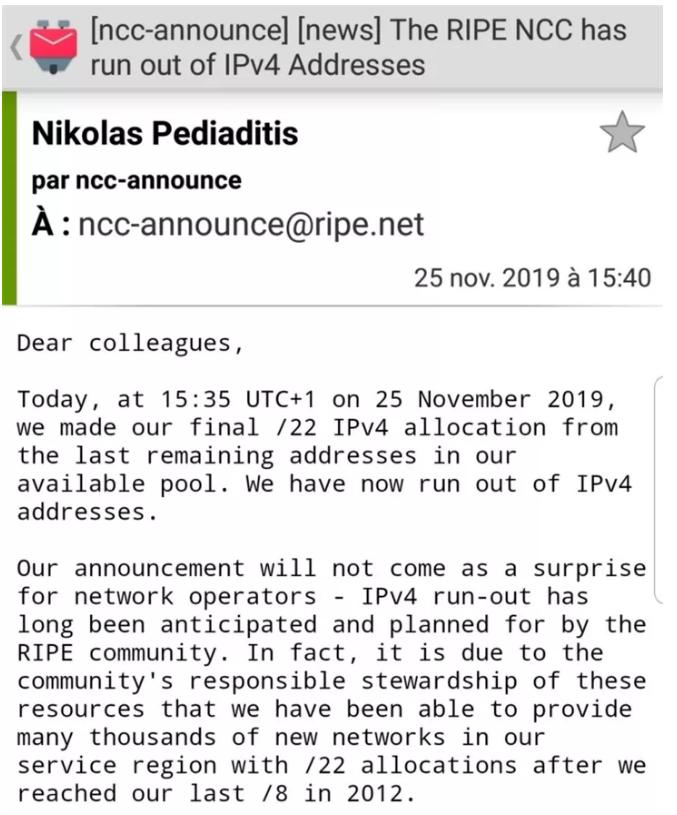Viewport: 677px width, 815px height.
Task: Click the ncc-announce@ripe.net recipient address
Action: click(x=251, y=225)
